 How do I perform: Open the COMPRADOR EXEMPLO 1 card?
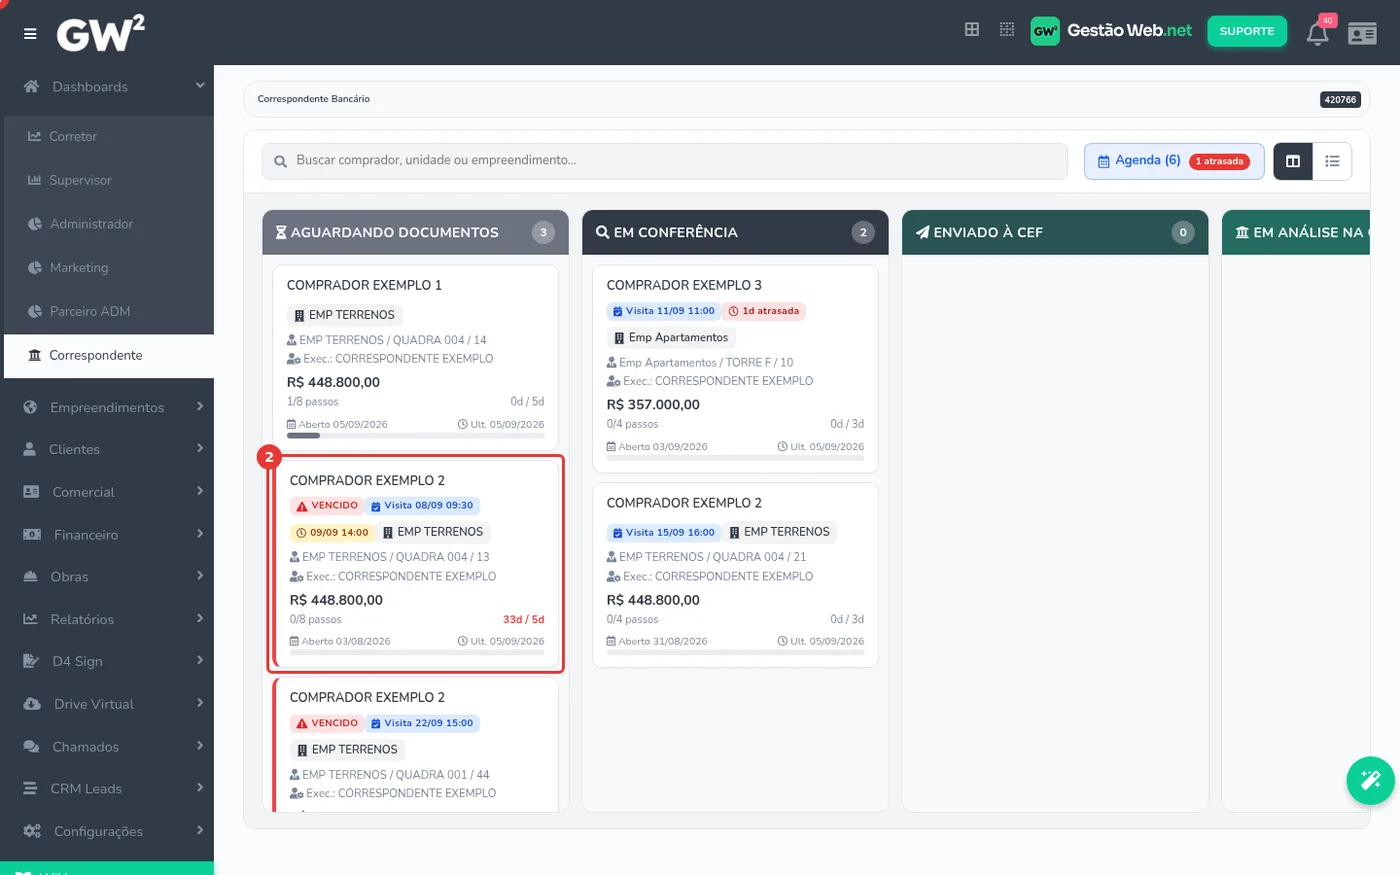point(415,358)
